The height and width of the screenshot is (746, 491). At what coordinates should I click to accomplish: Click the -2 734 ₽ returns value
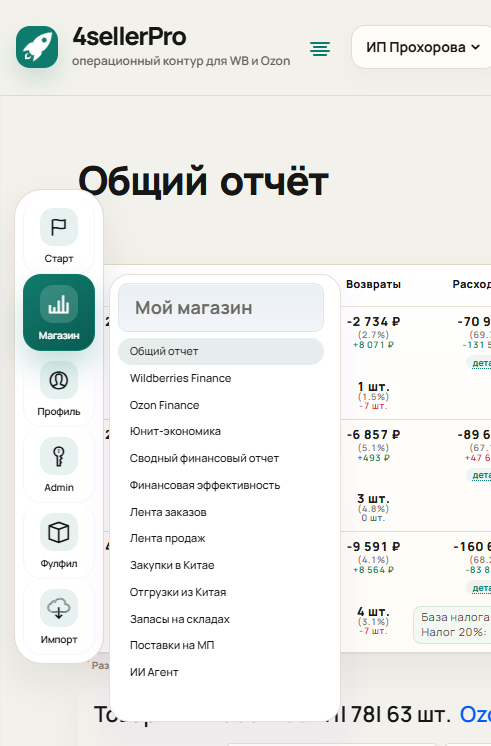click(x=373, y=322)
